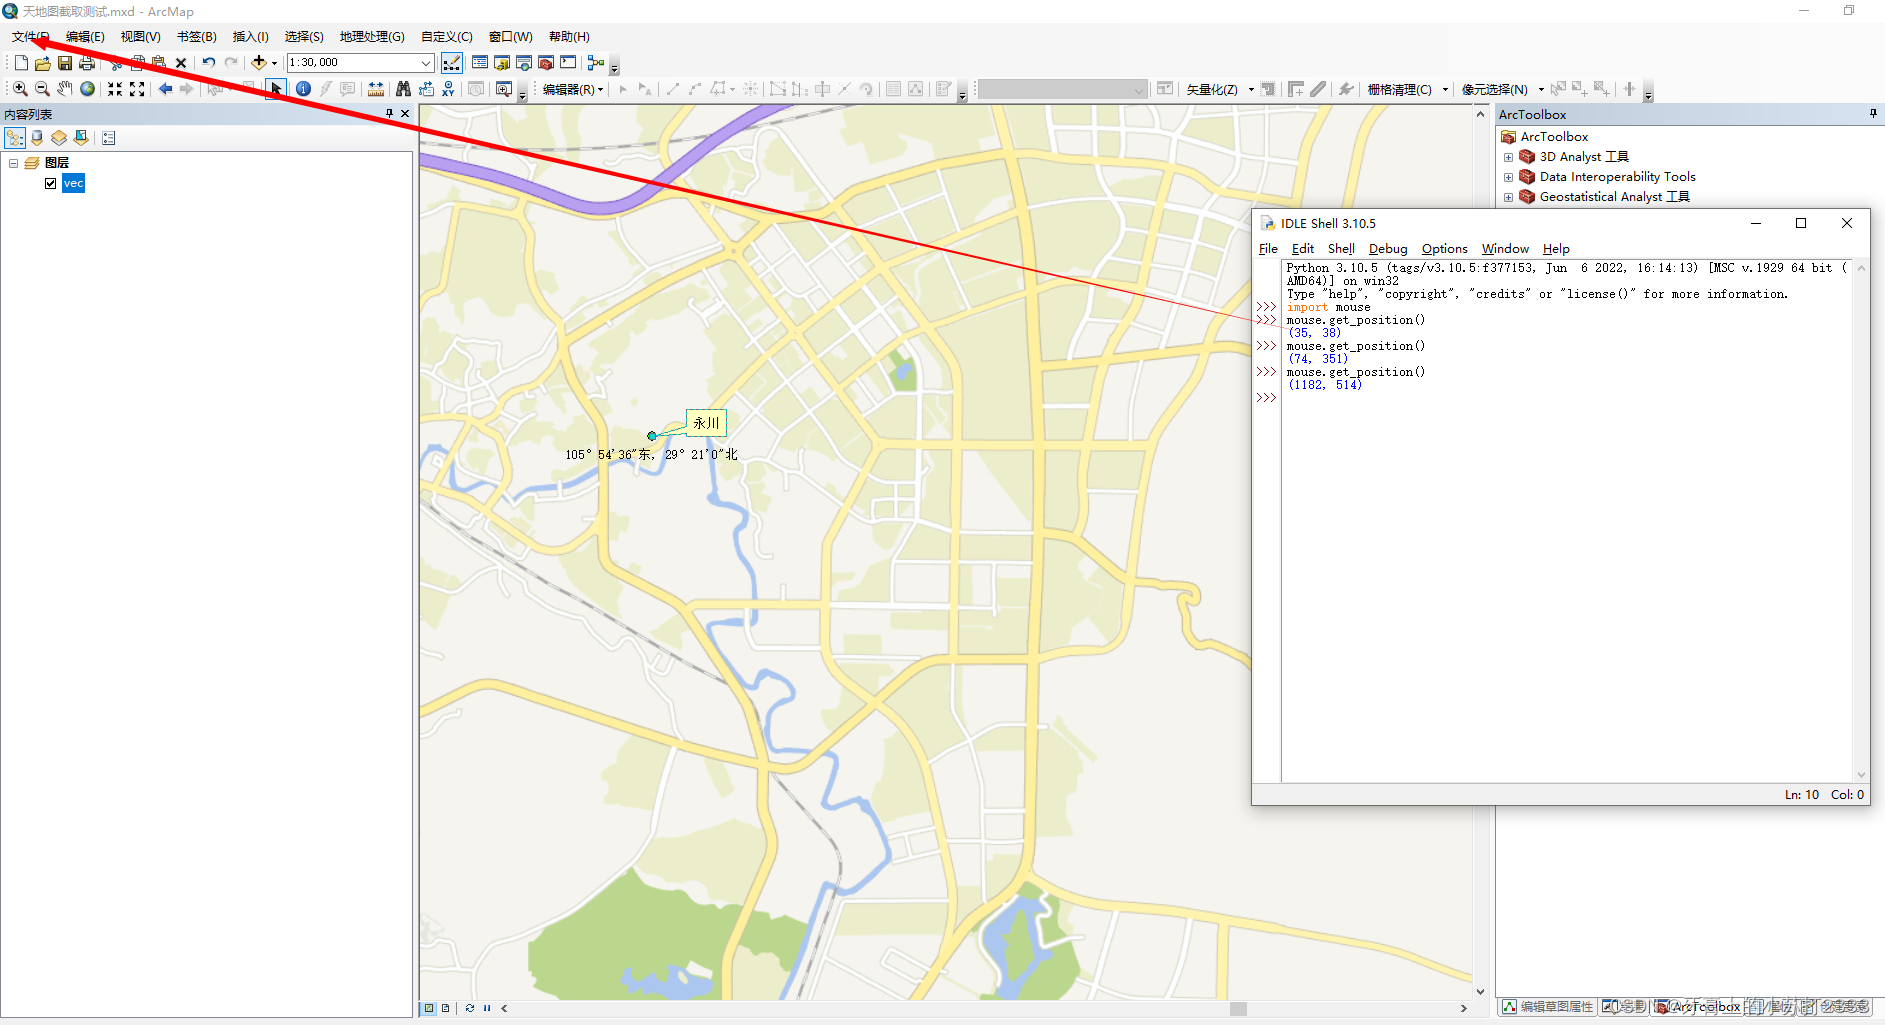The image size is (1885, 1025).
Task: Go back to previous extent
Action: pos(165,89)
